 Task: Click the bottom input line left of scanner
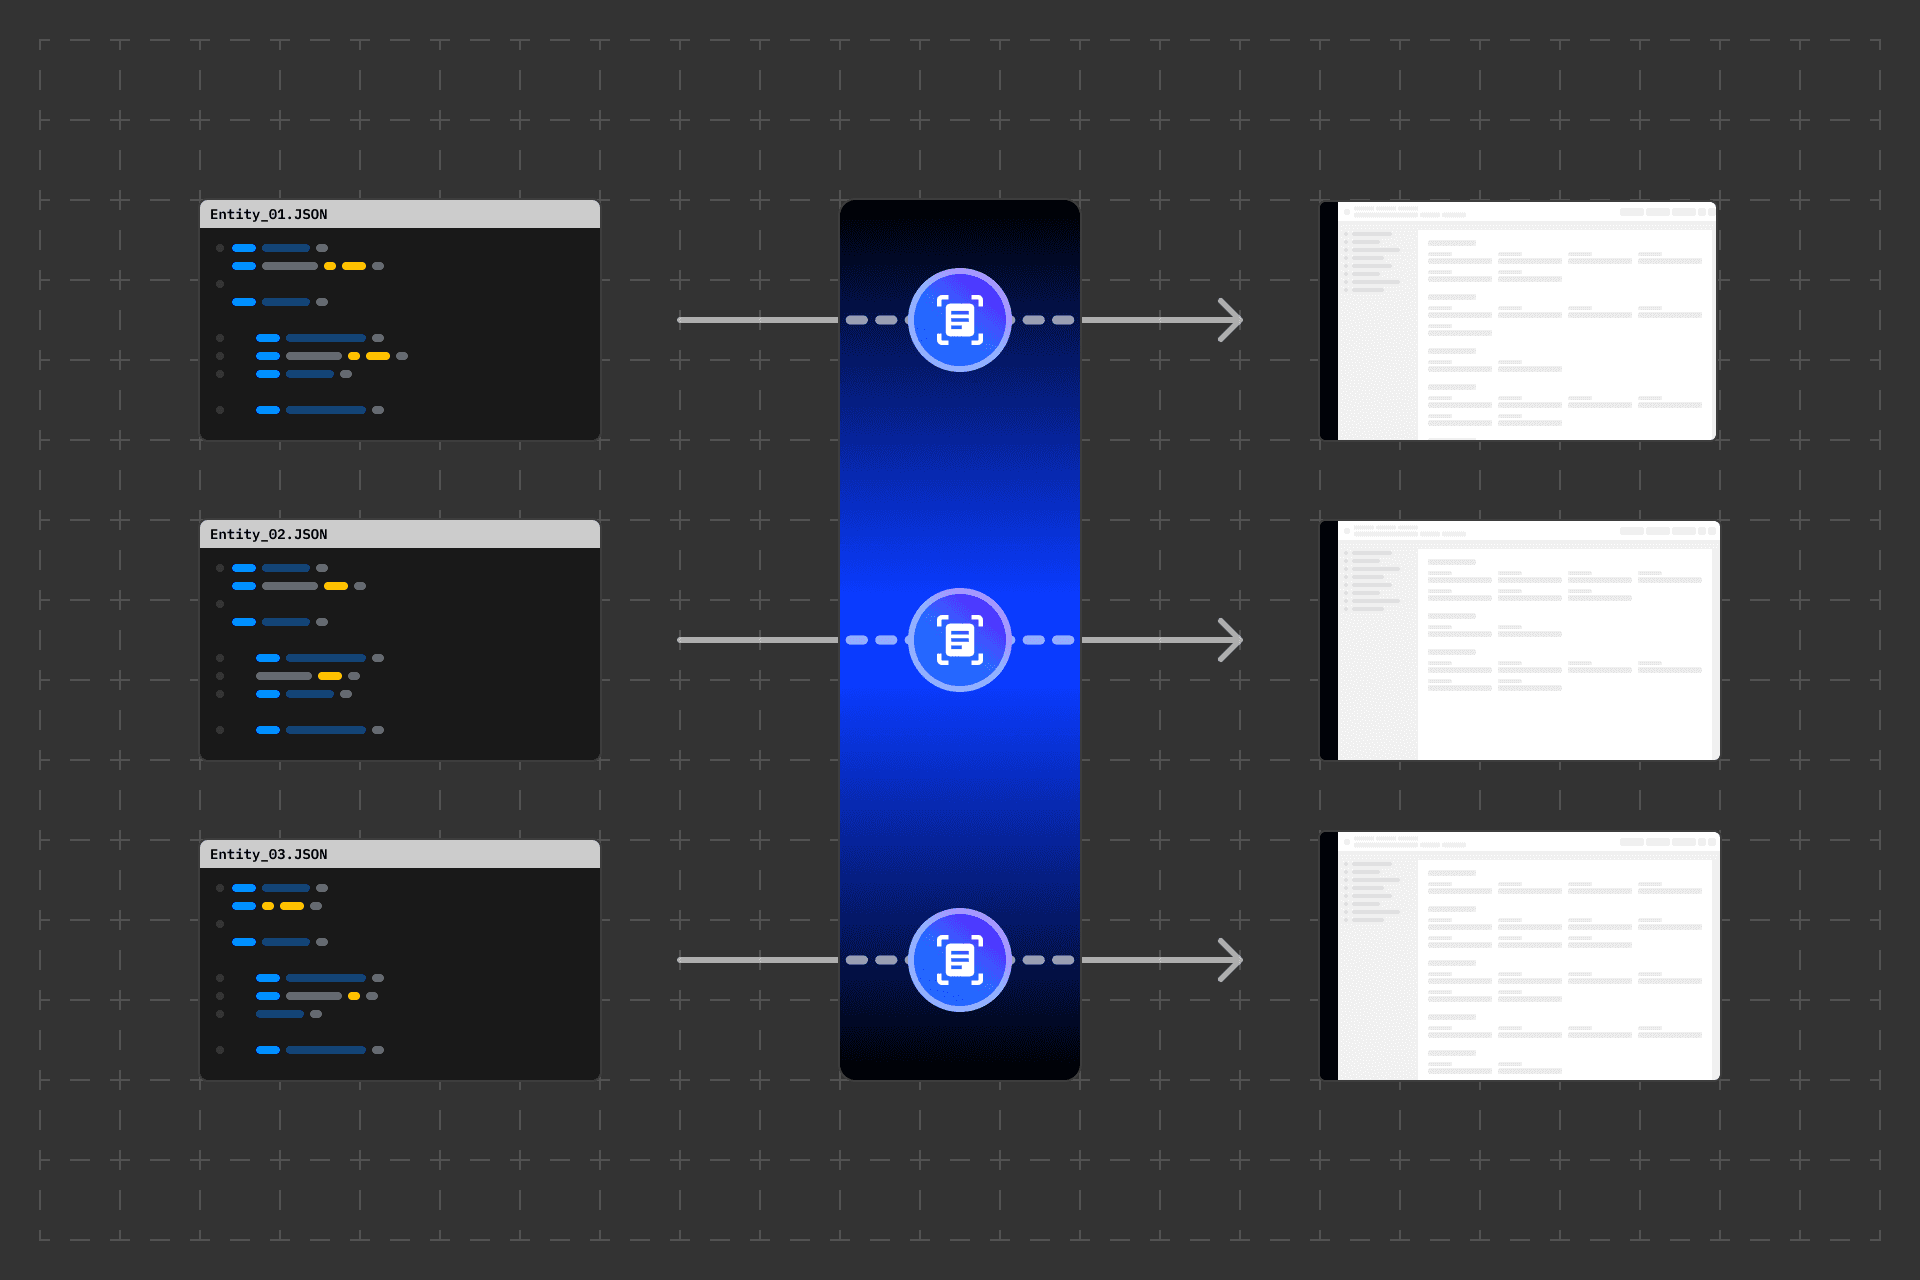757,960
